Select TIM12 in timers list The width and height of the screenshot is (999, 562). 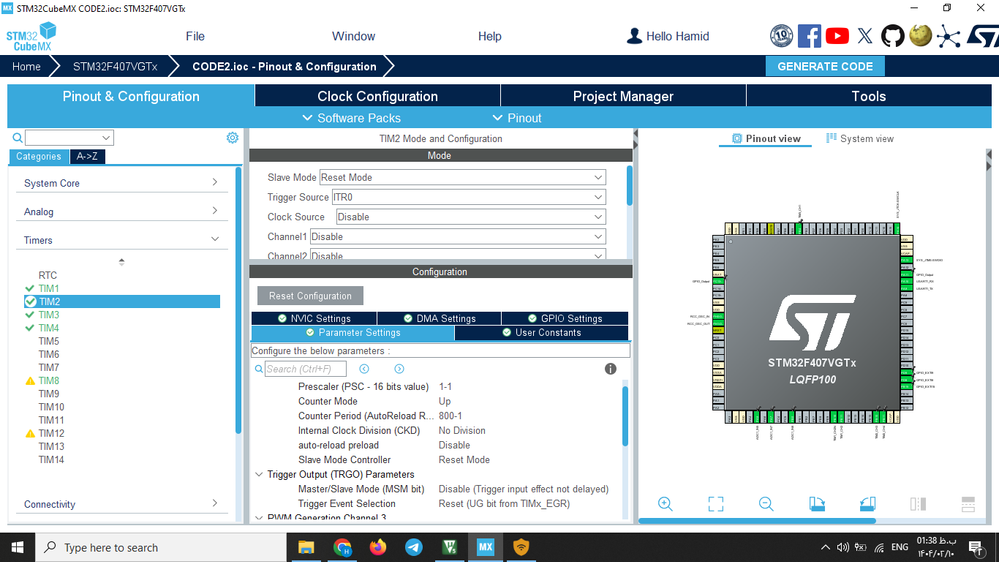(51, 433)
